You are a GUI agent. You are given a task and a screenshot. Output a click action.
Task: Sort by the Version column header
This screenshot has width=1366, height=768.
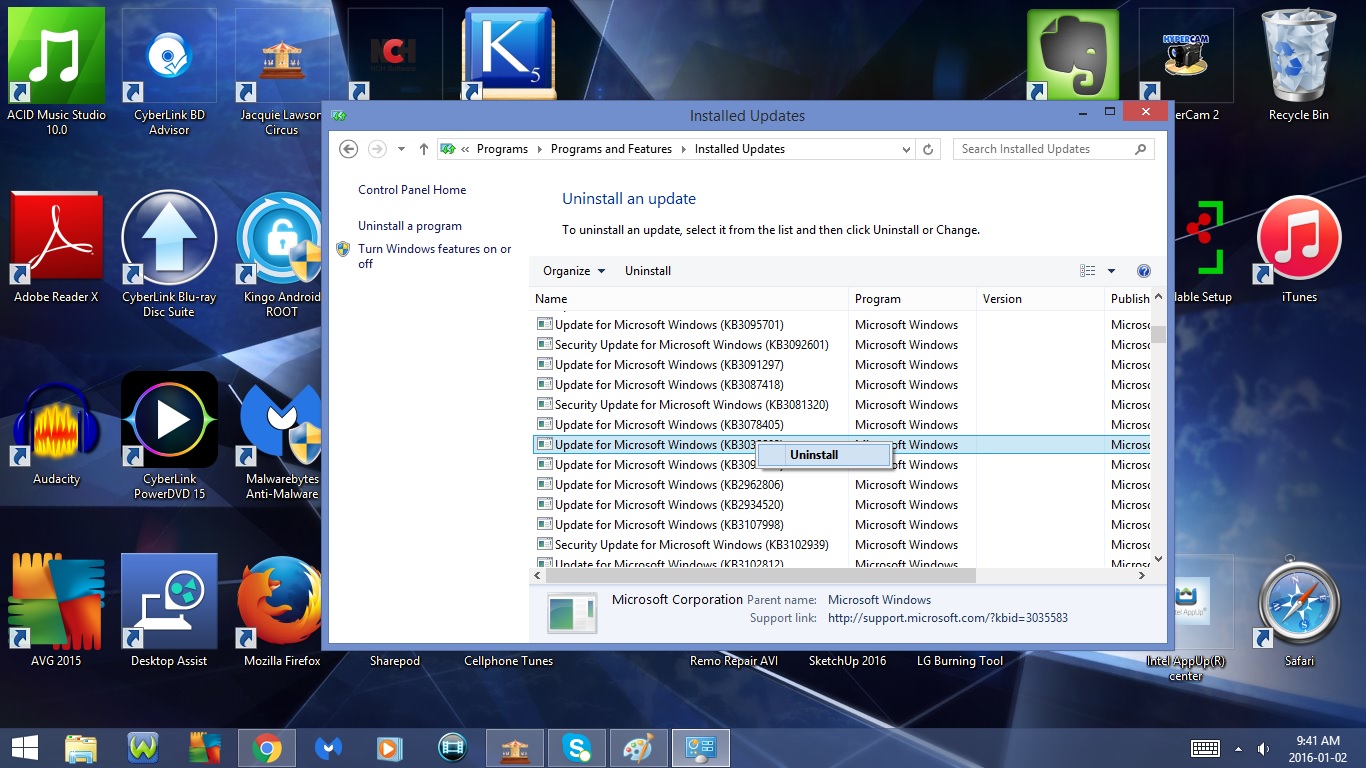(x=1040, y=299)
